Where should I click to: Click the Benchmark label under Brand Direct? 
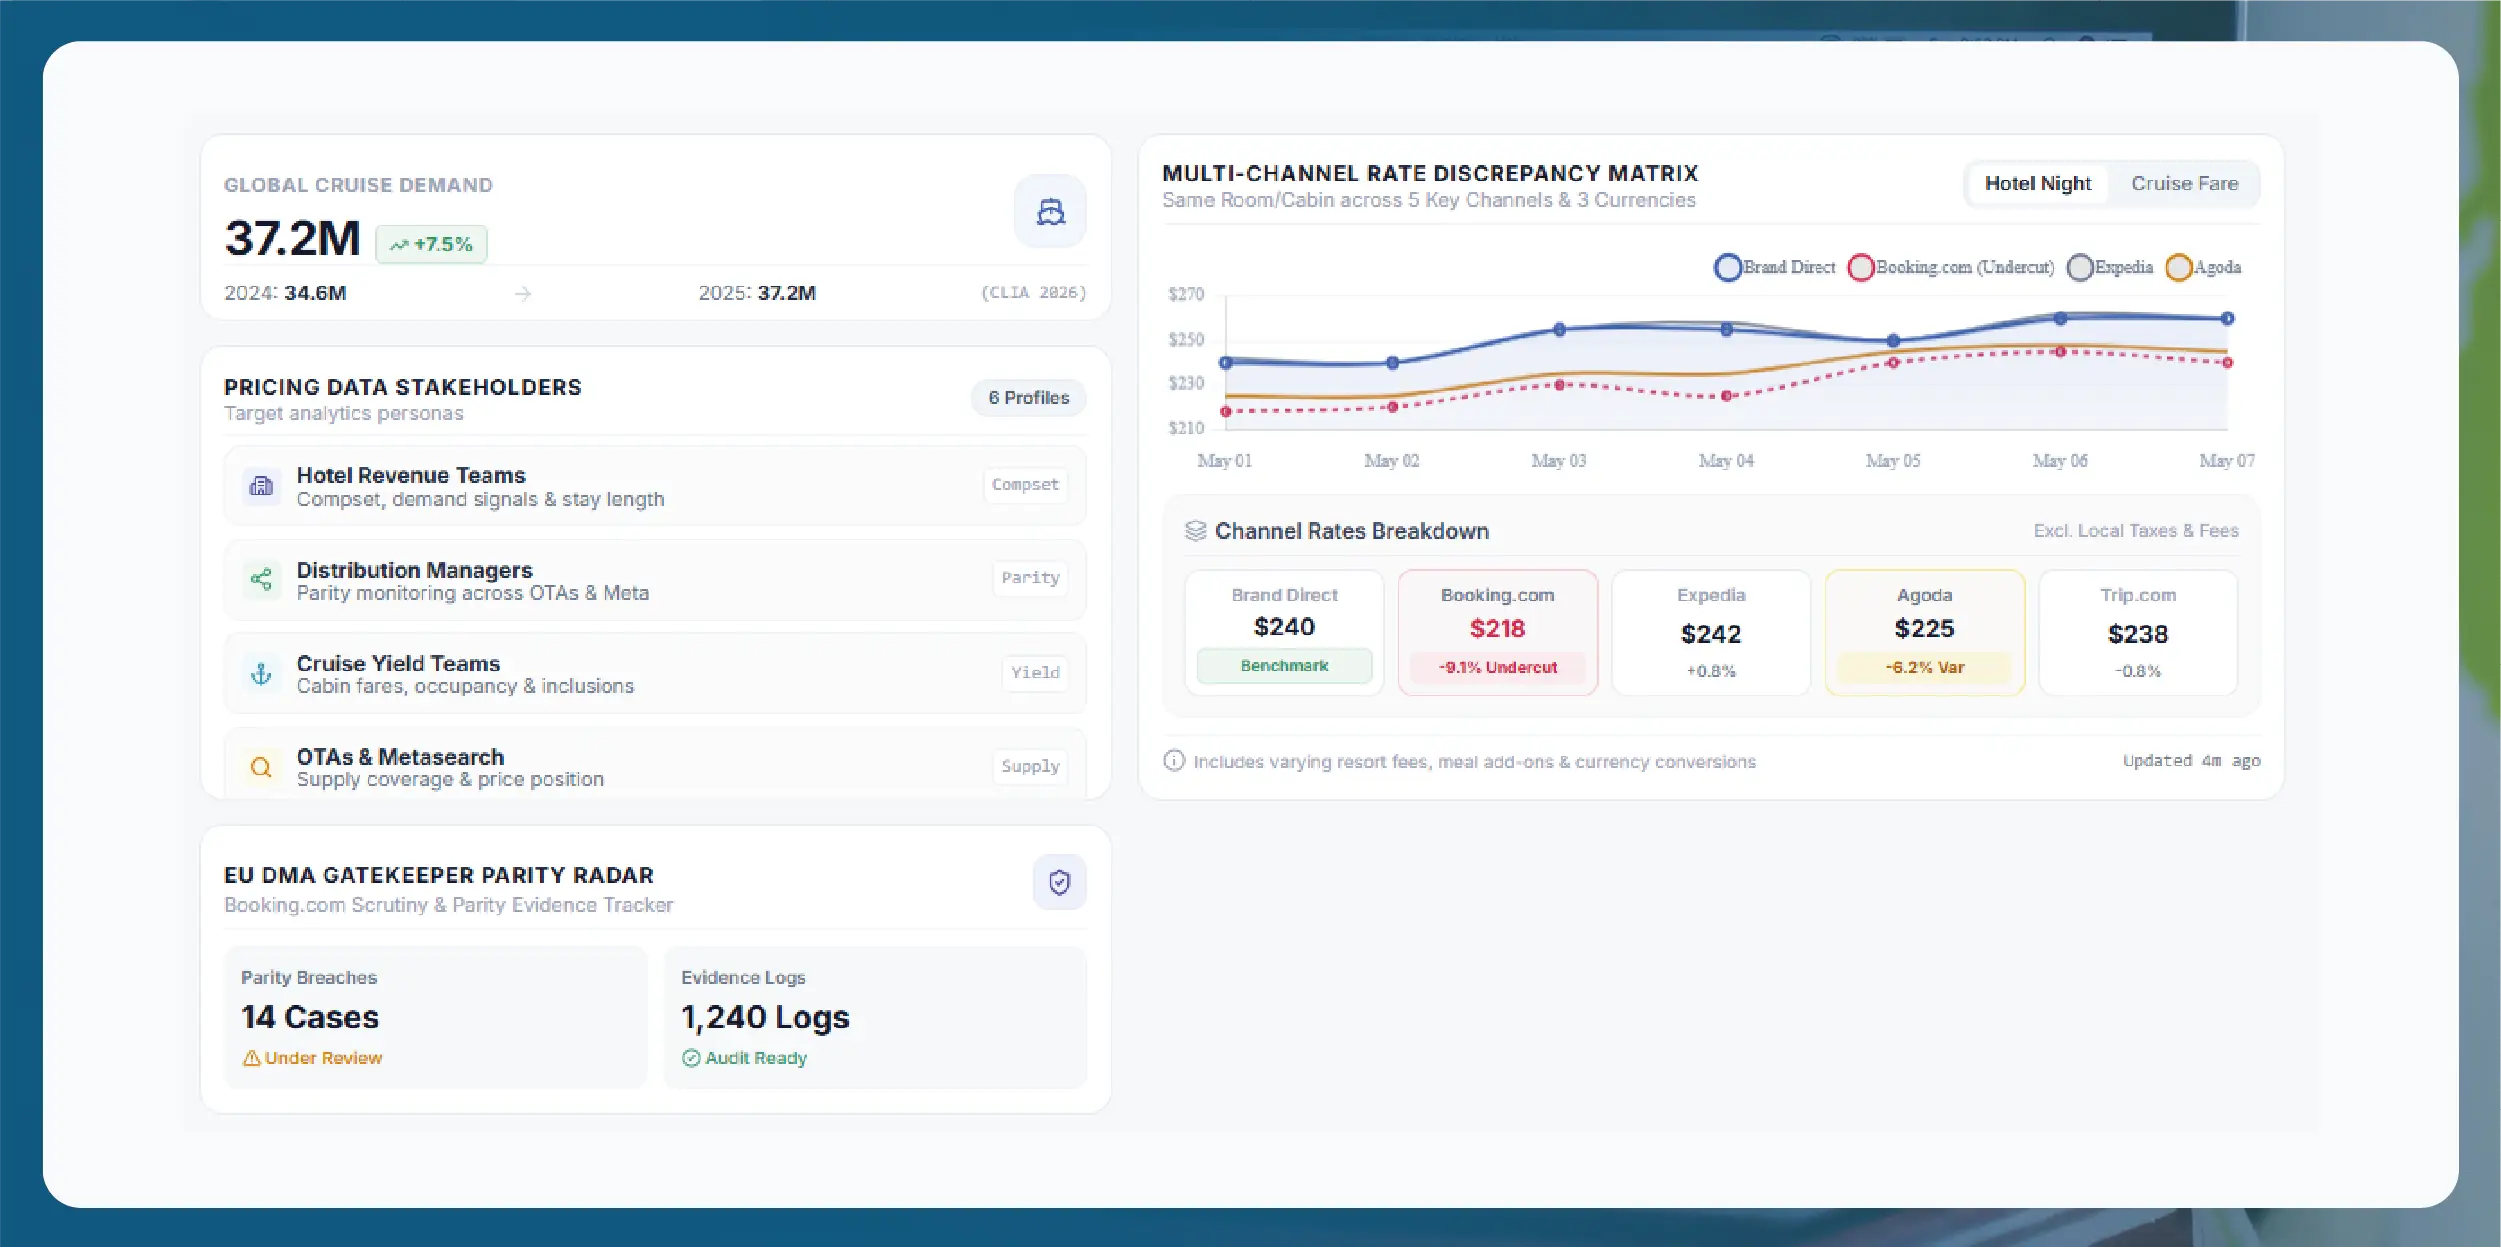(x=1284, y=666)
